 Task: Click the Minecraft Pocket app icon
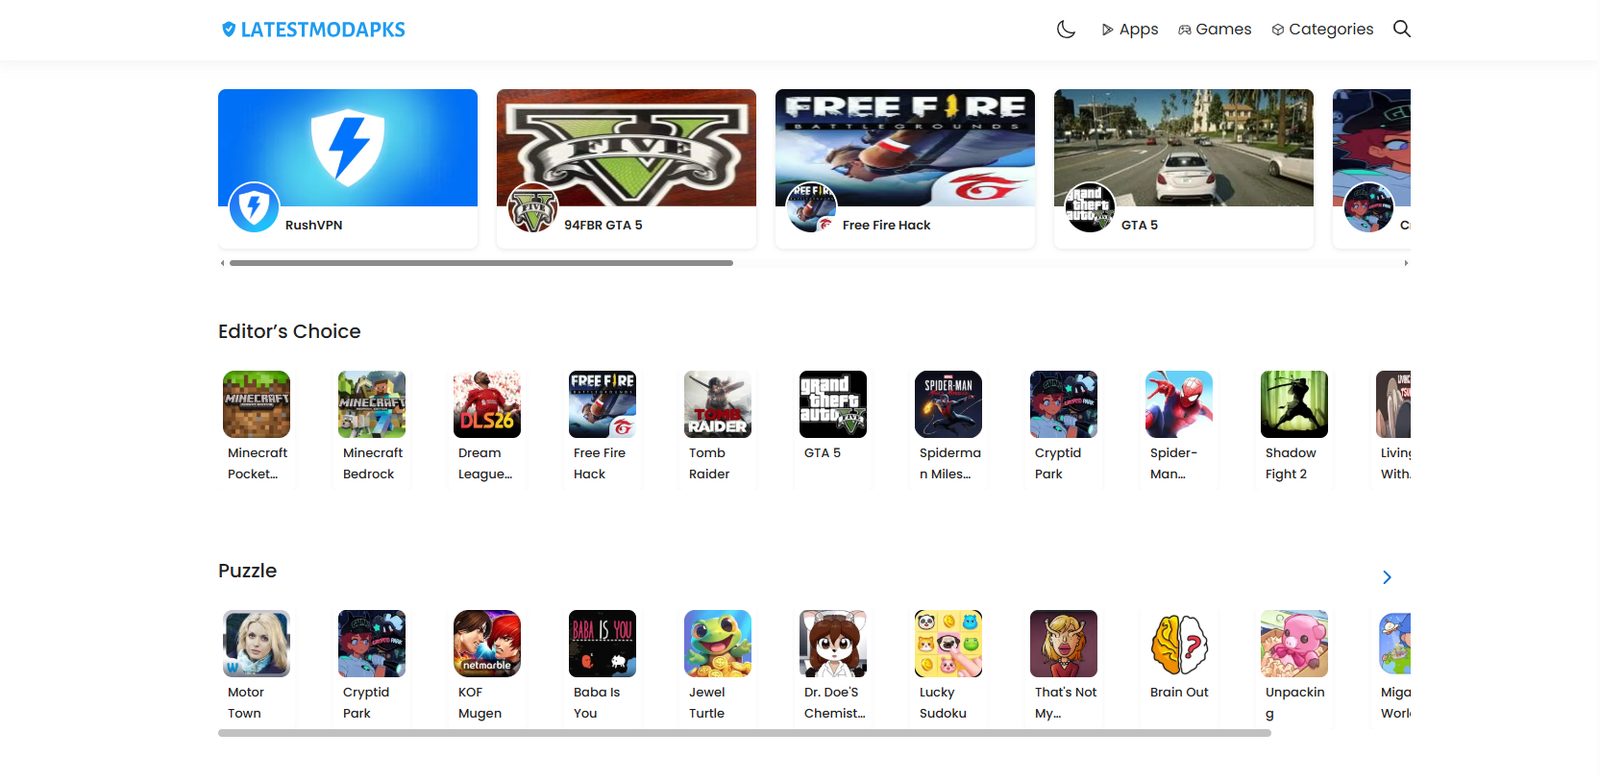point(256,404)
